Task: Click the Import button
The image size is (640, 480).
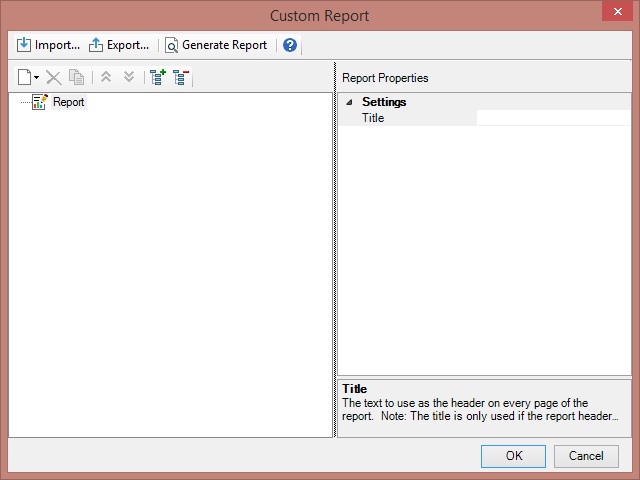Action: (x=48, y=45)
